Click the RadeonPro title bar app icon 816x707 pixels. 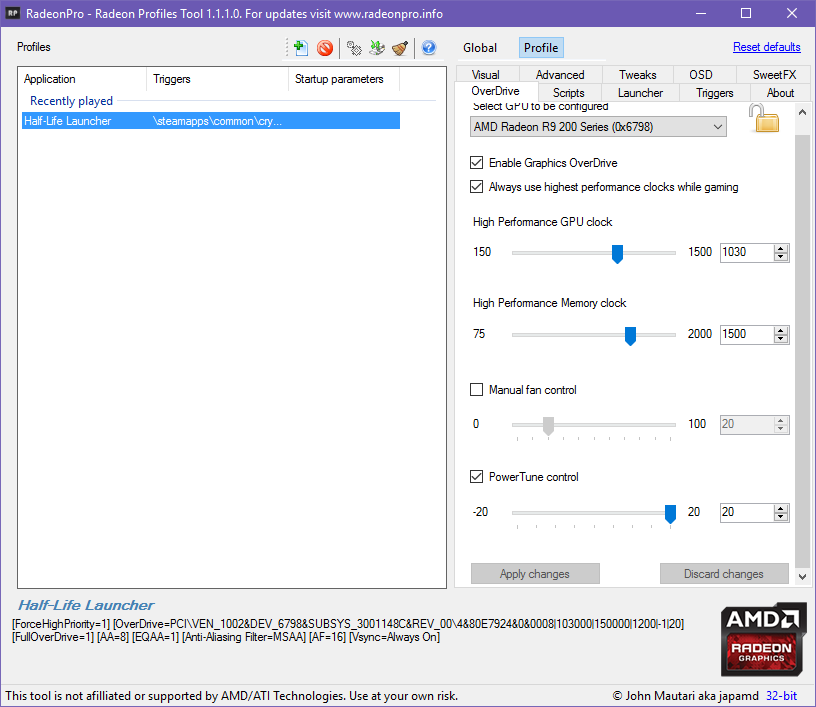pos(12,13)
